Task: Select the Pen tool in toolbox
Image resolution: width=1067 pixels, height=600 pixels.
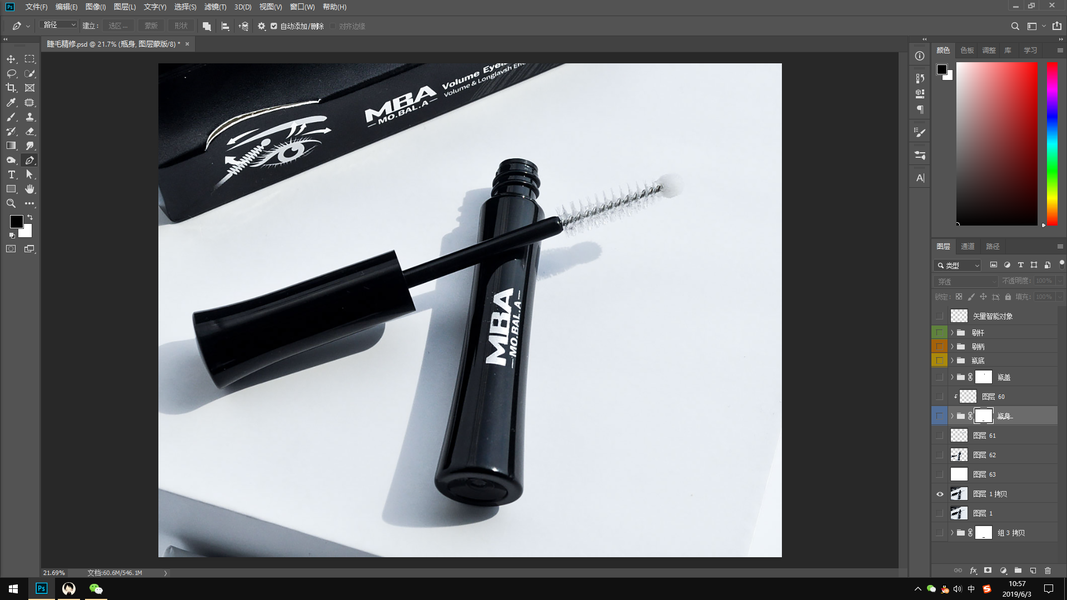Action: [30, 161]
